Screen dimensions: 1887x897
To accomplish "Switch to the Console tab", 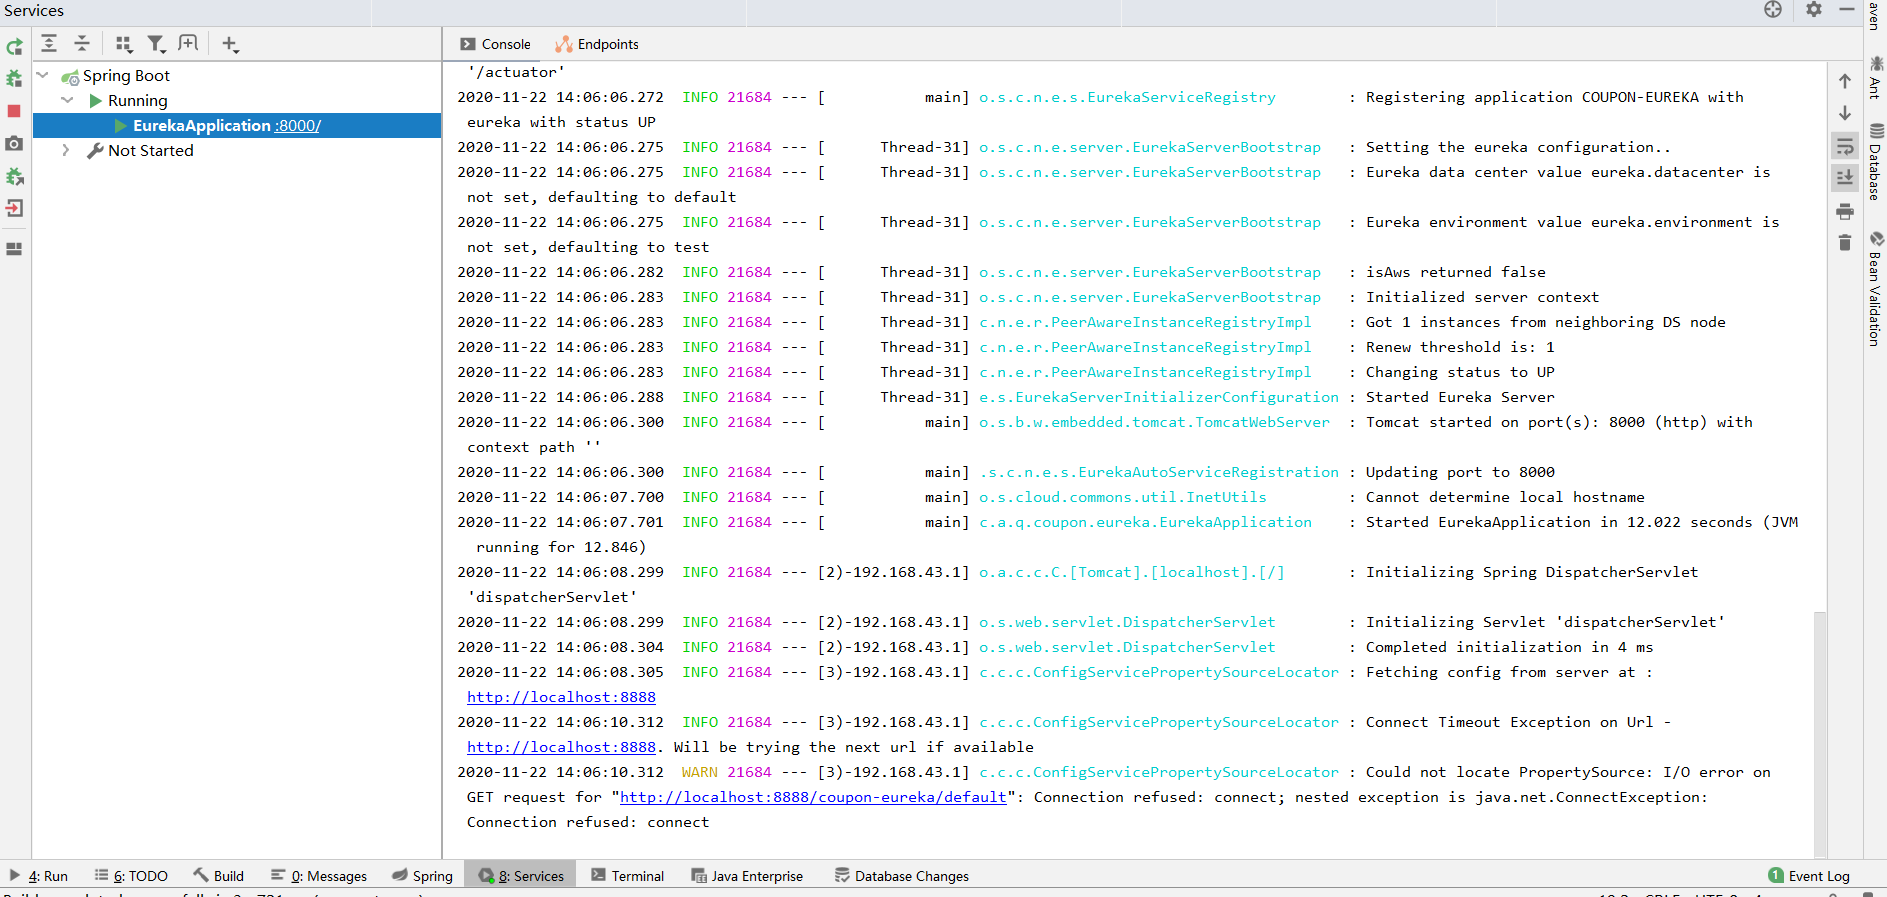I will tap(495, 44).
